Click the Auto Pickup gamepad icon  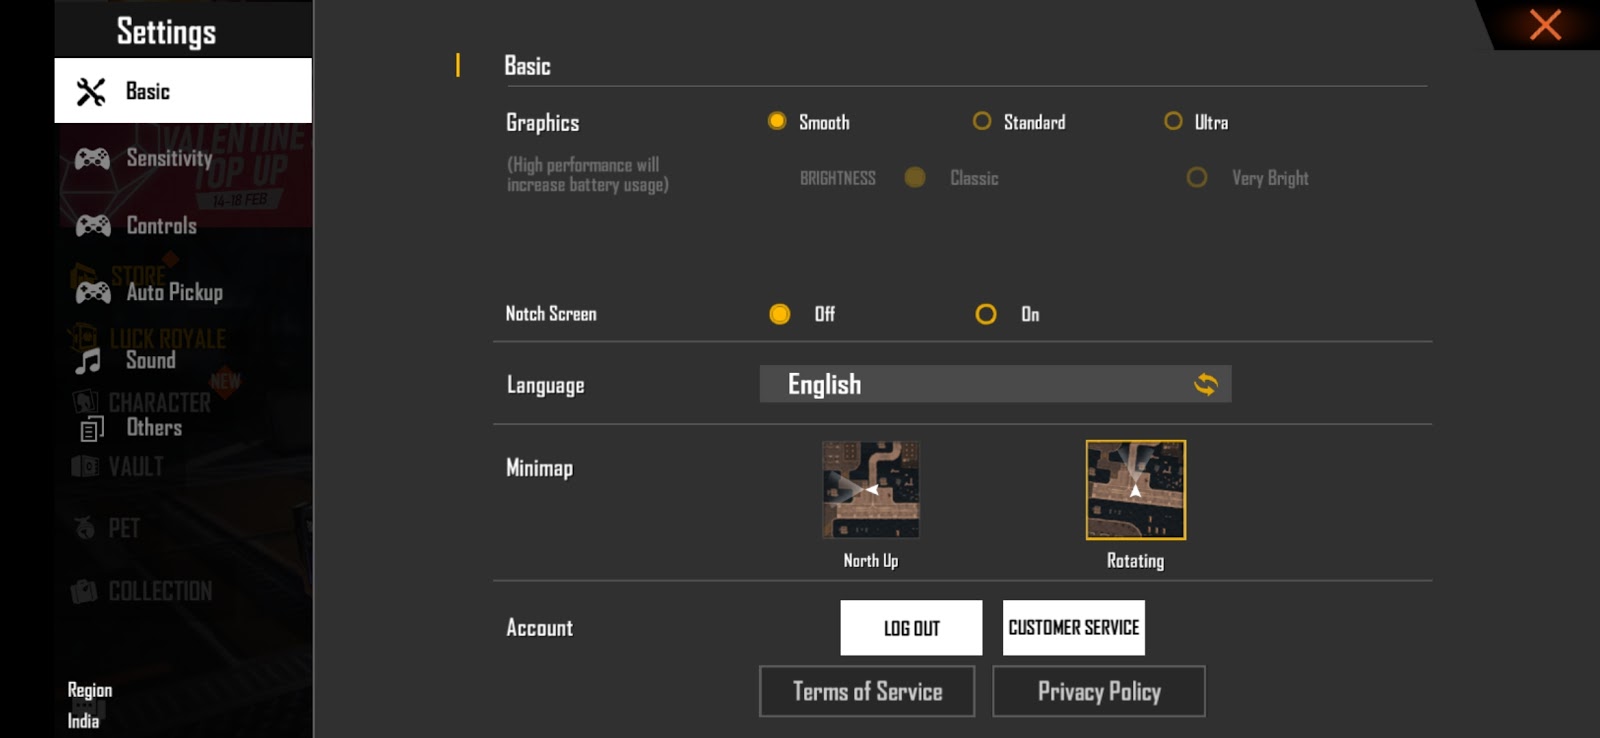click(x=93, y=292)
